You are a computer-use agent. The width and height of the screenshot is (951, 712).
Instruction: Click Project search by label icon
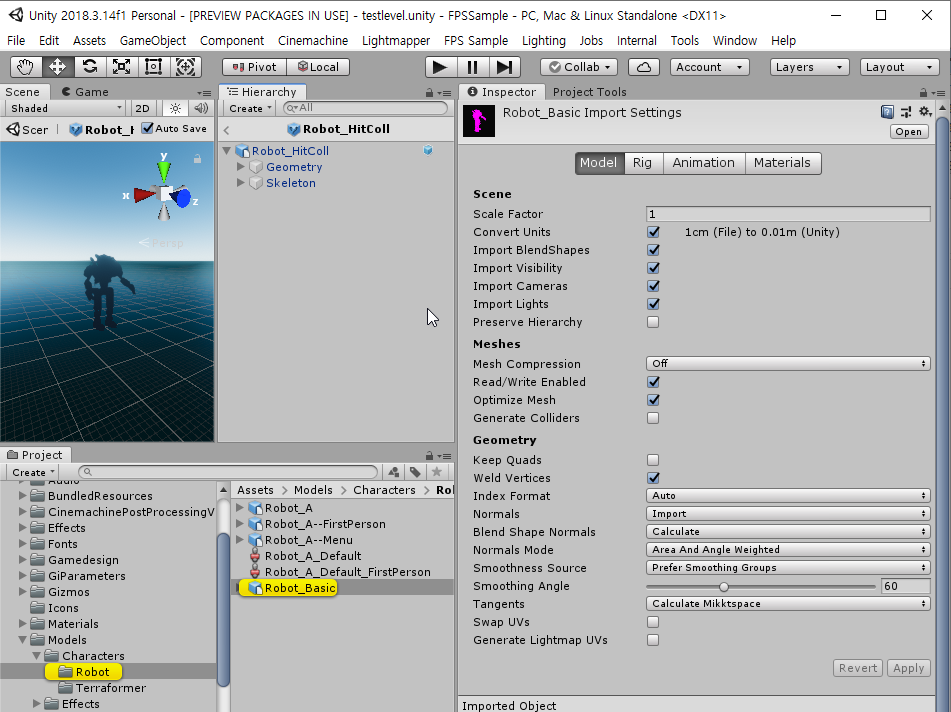coord(415,472)
